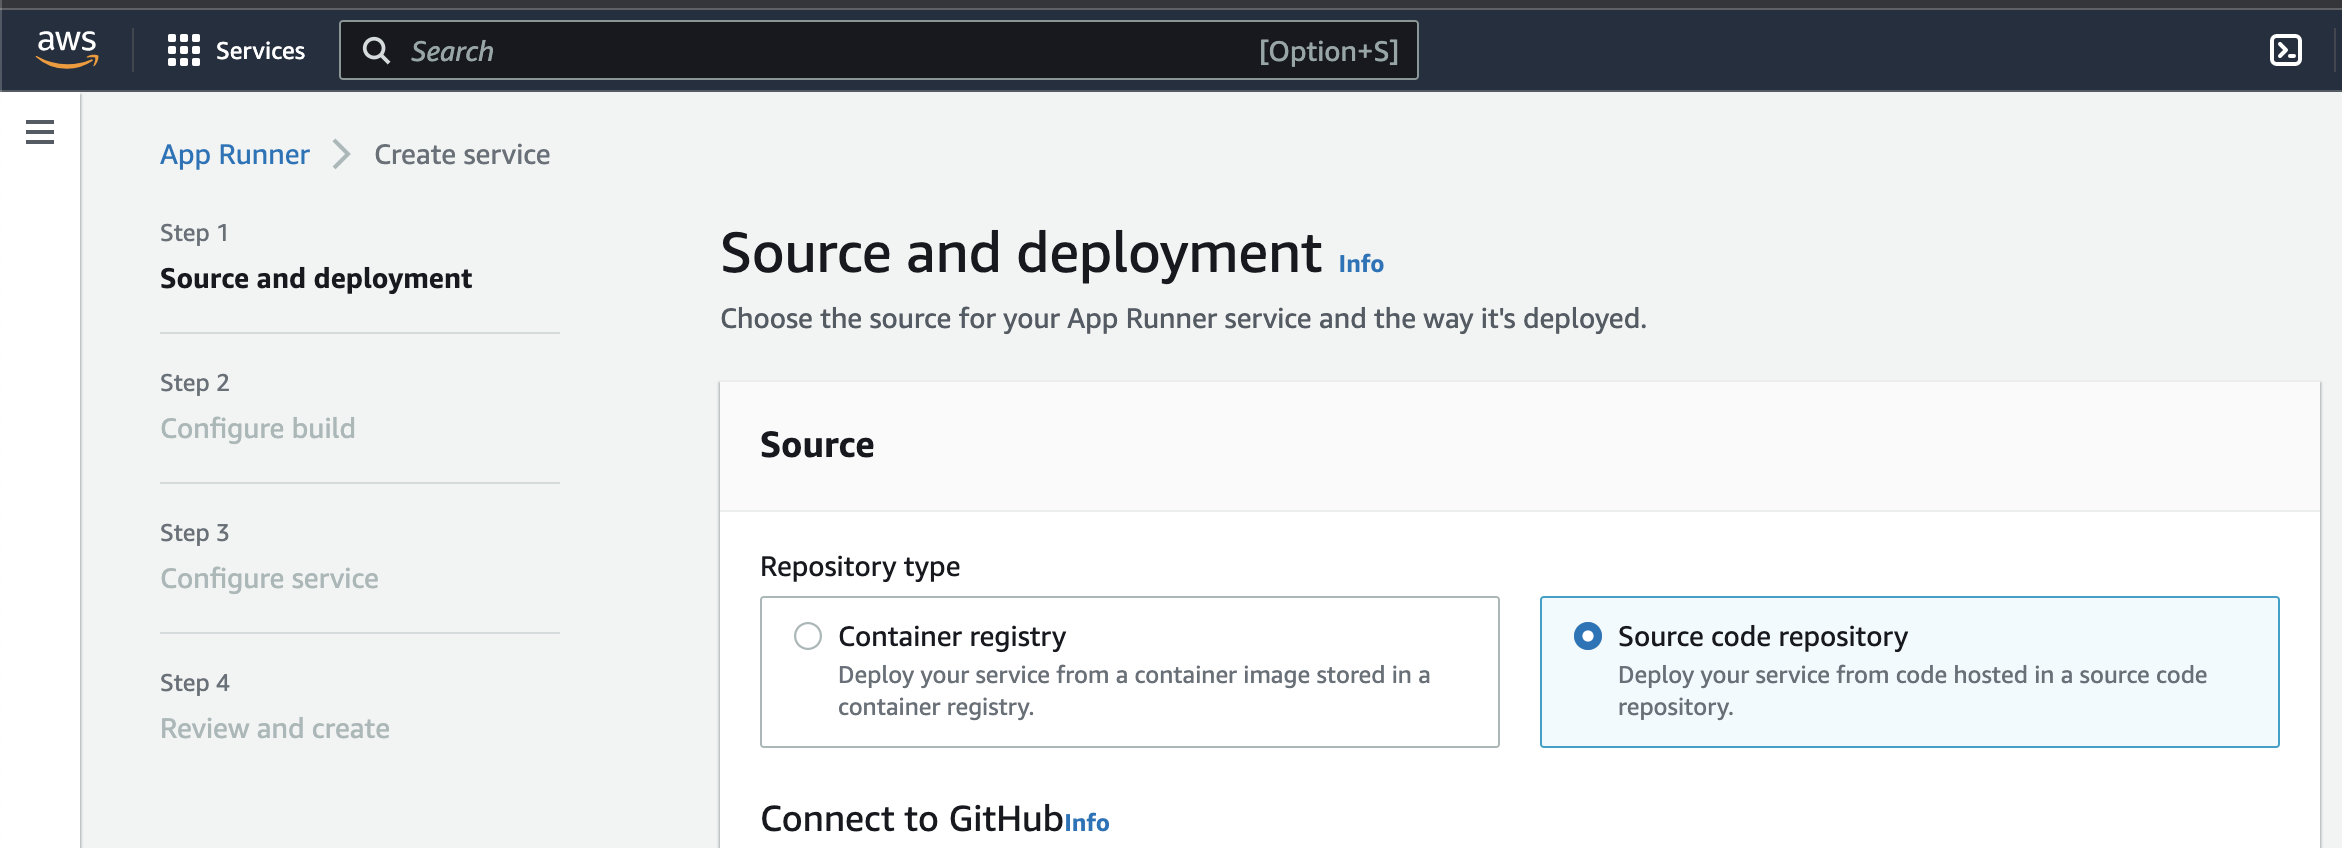Select Step 2 Configure build
This screenshot has width=2342, height=848.
(258, 428)
